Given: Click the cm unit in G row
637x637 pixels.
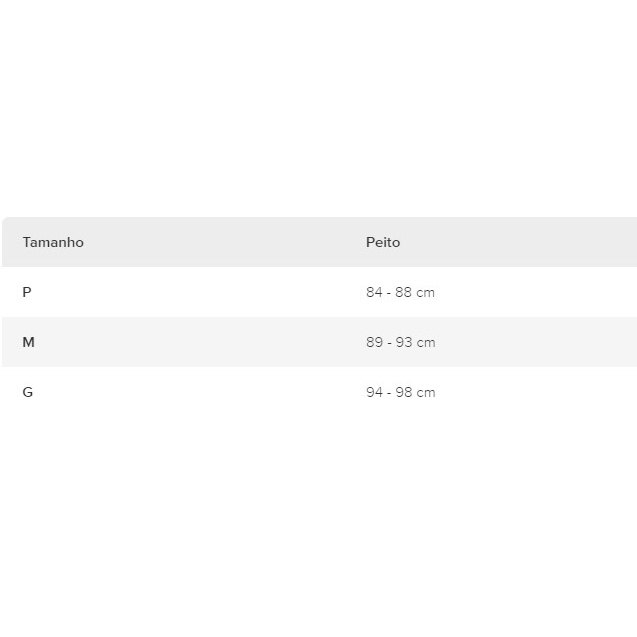Looking at the screenshot, I should 427,392.
